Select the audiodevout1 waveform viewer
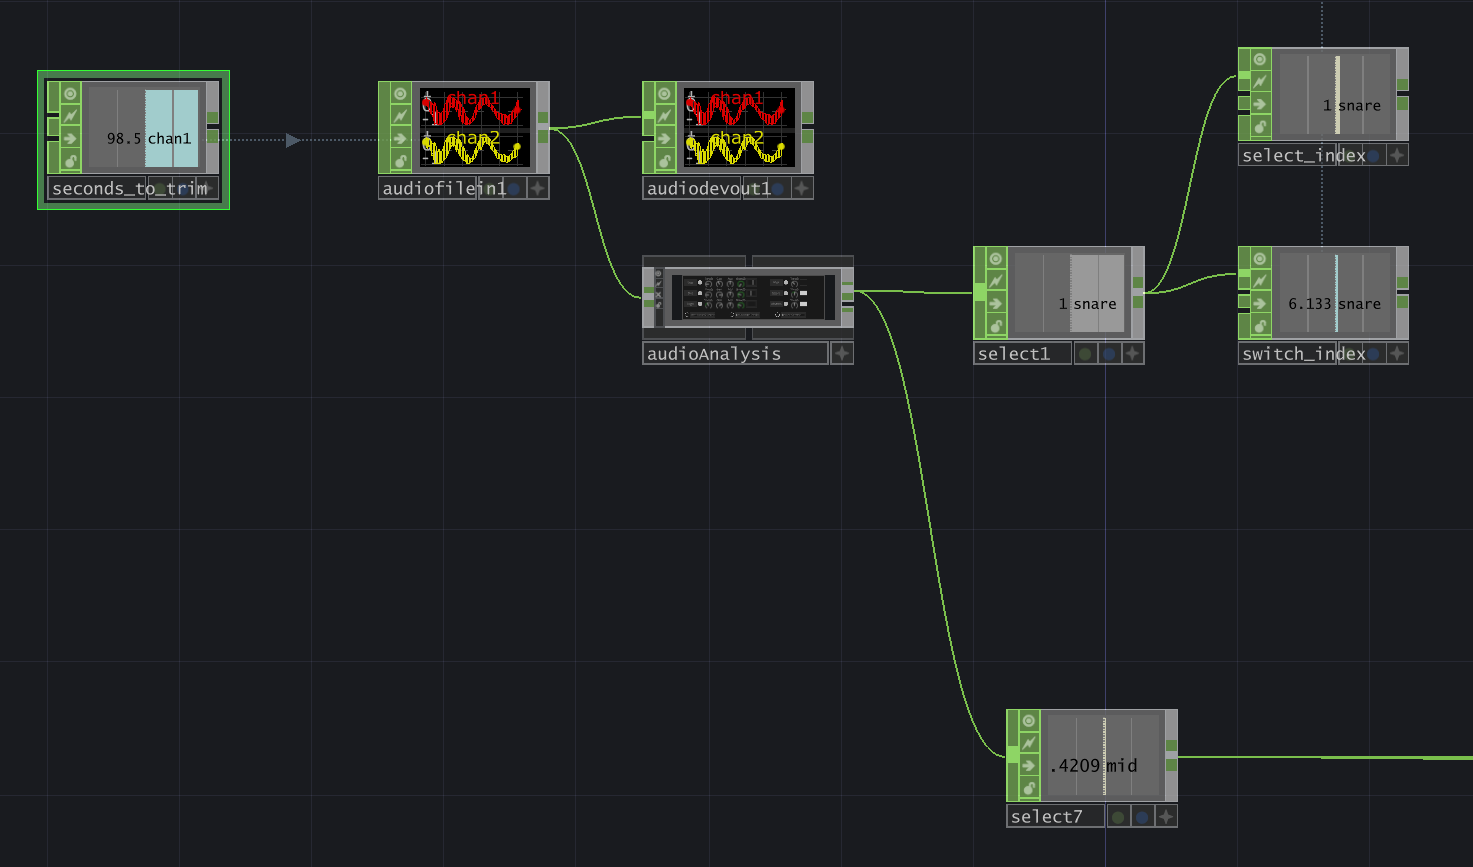 [x=739, y=128]
